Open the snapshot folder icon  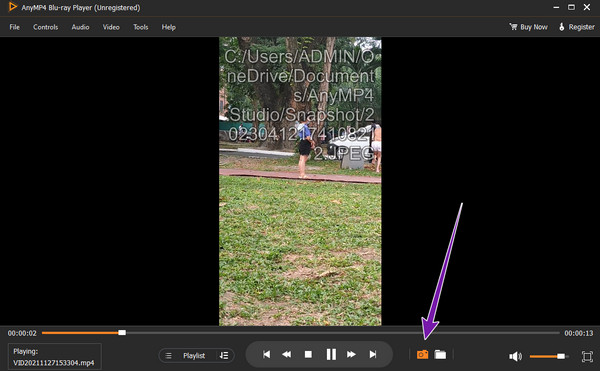coord(440,355)
